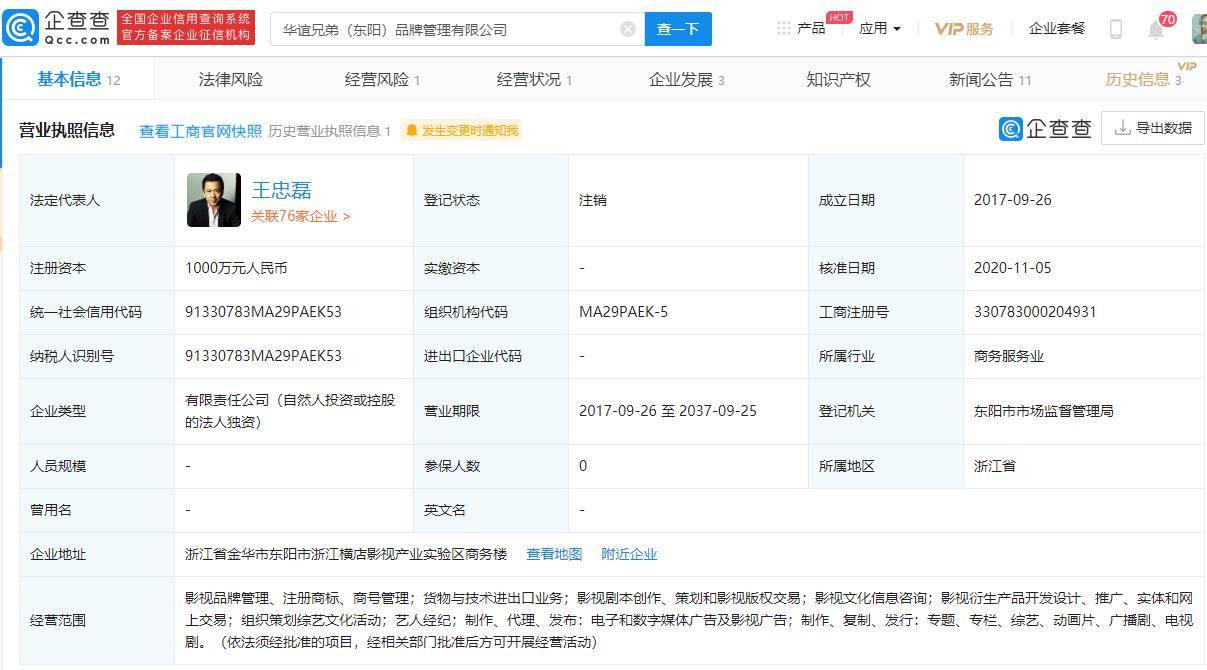Open 查看工商官网快照 link
Image resolution: width=1207 pixels, height=670 pixels.
tap(200, 130)
